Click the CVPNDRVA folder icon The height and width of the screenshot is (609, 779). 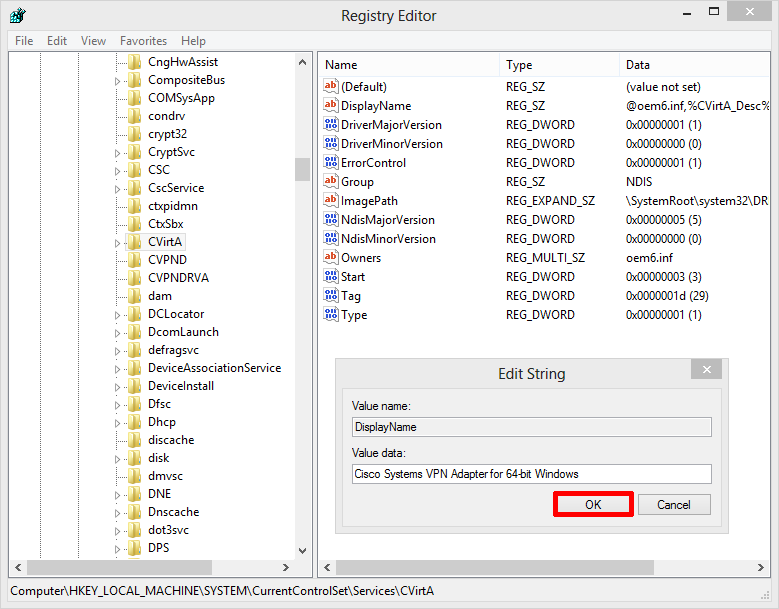tap(134, 278)
